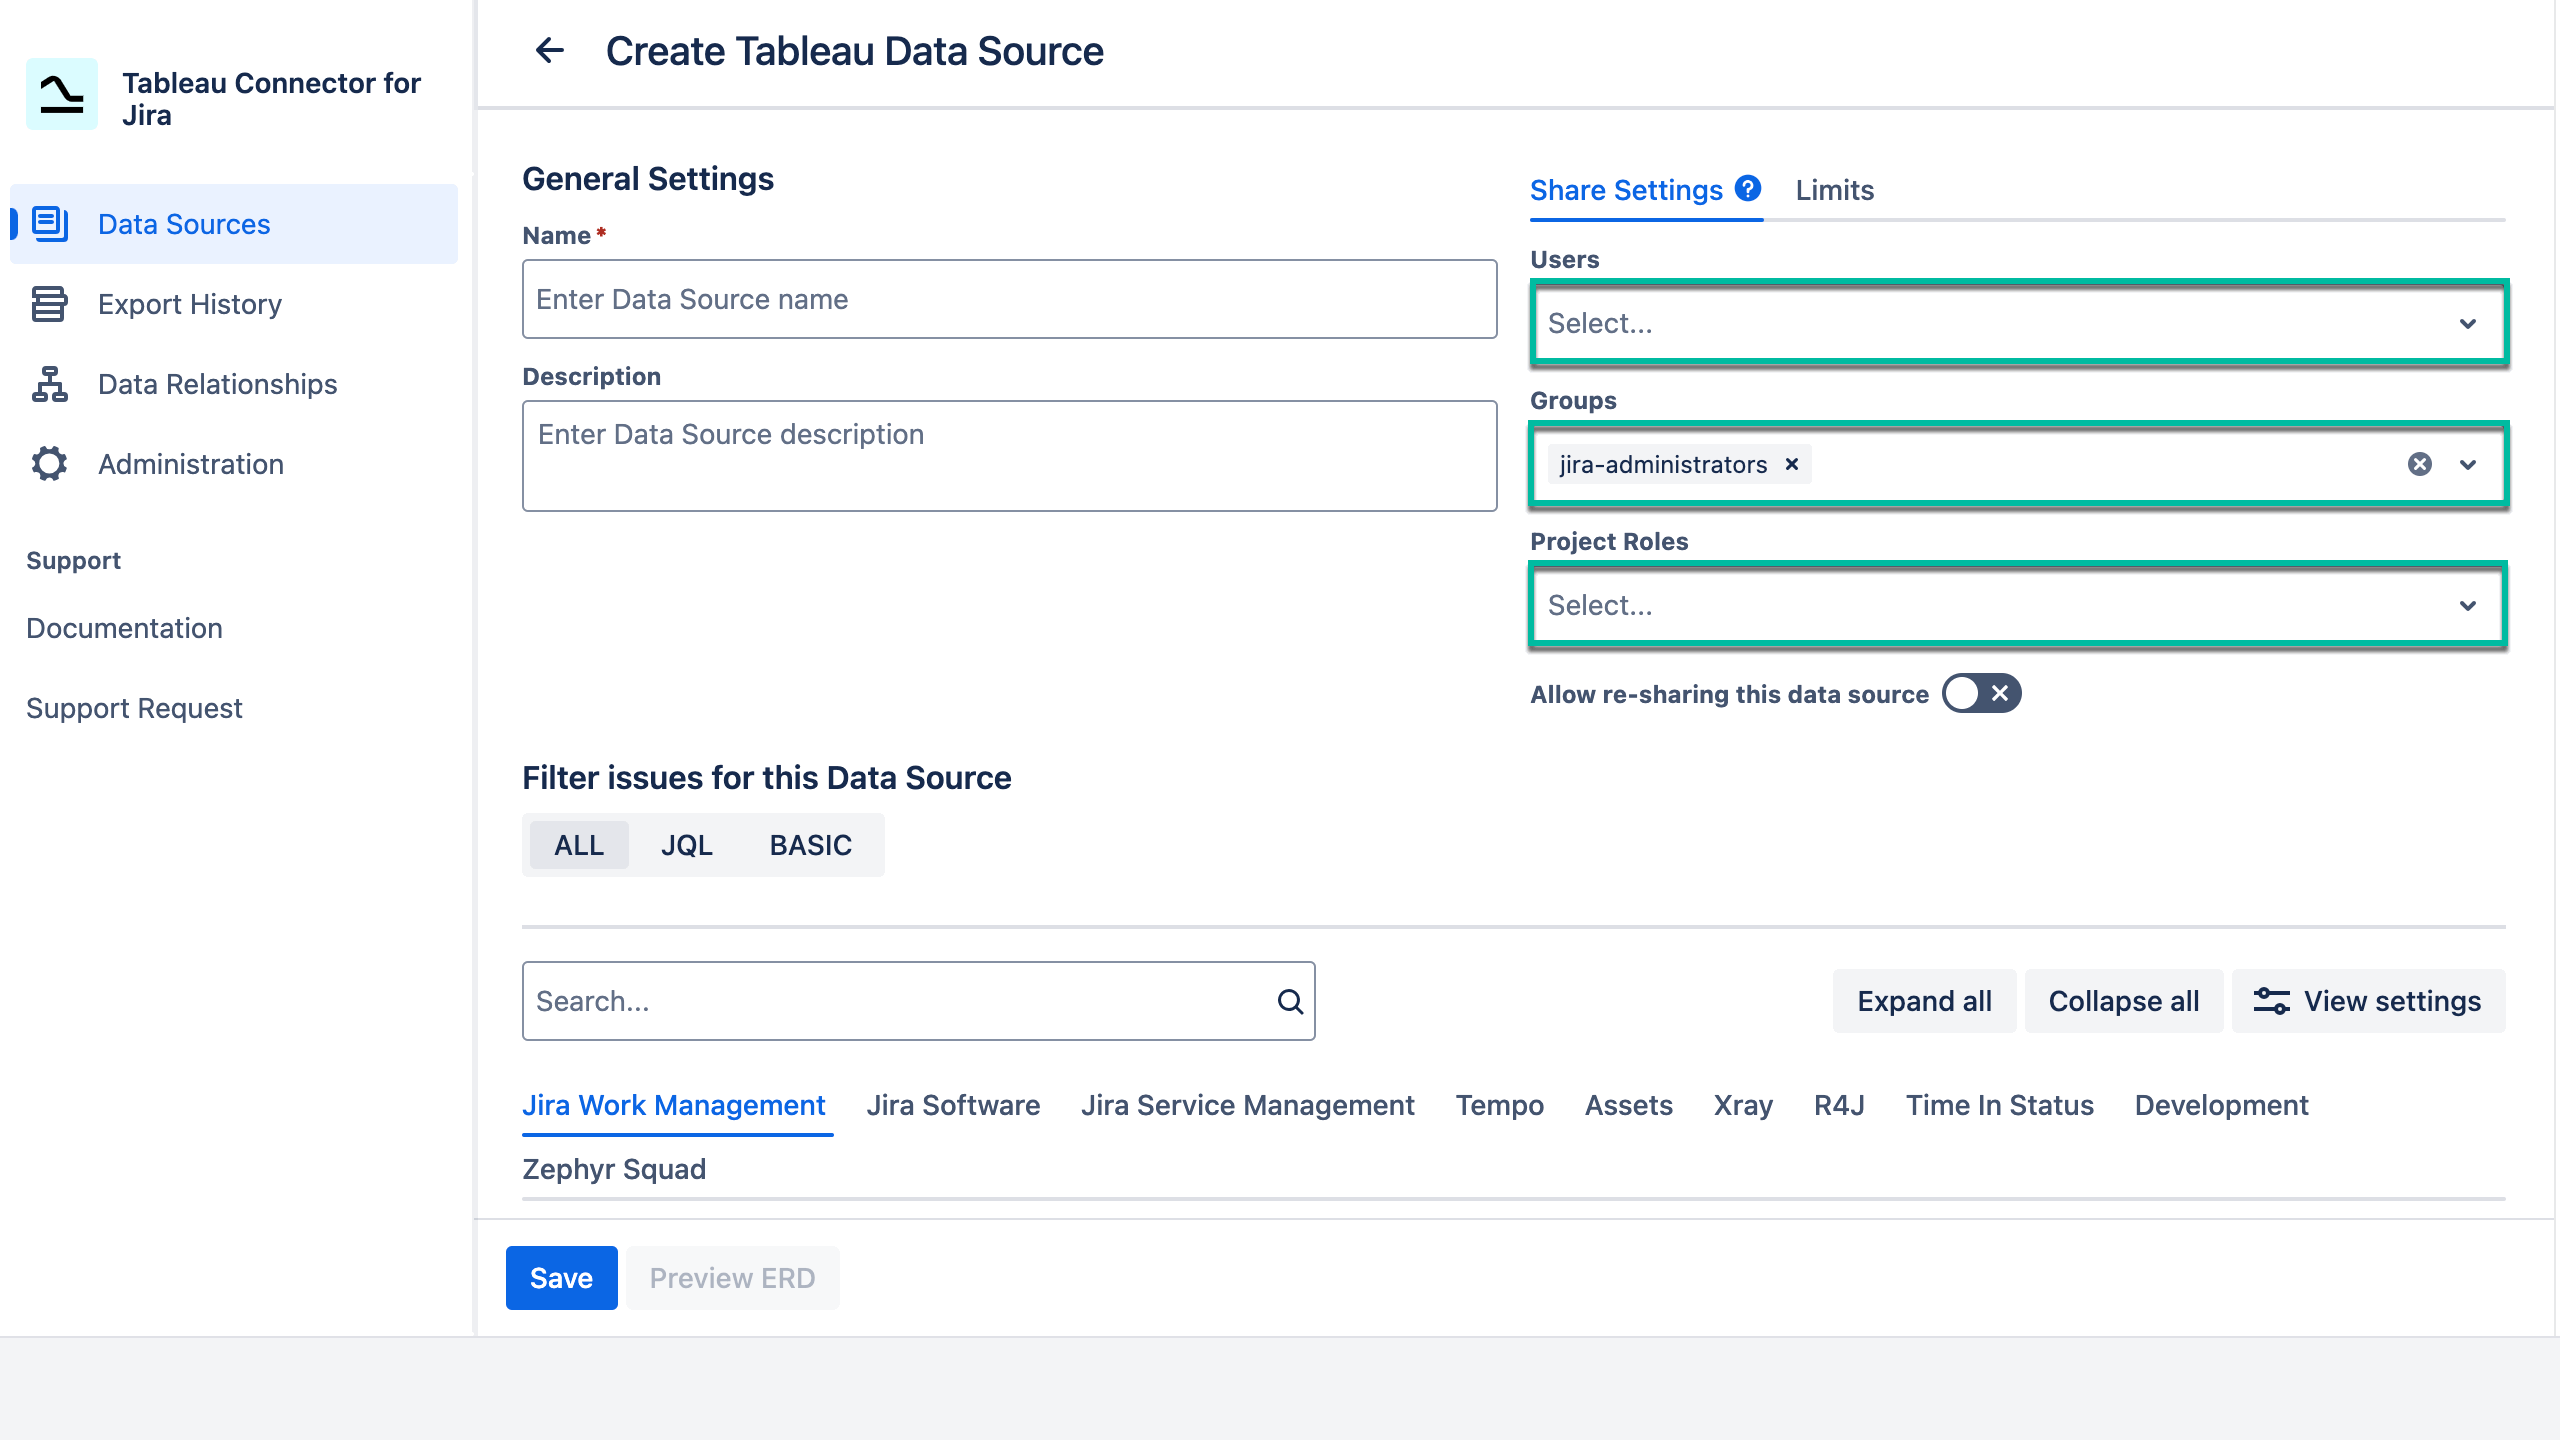Open the Project Roles dropdown
Image resolution: width=2560 pixels, height=1440 pixels.
[2018, 605]
